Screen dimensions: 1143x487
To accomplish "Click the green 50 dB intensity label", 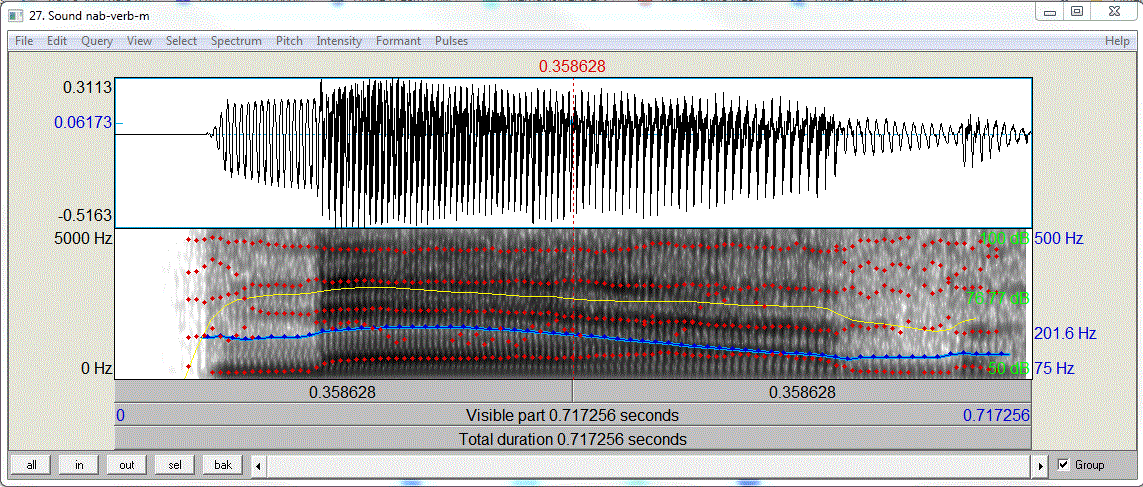I will (x=1008, y=369).
